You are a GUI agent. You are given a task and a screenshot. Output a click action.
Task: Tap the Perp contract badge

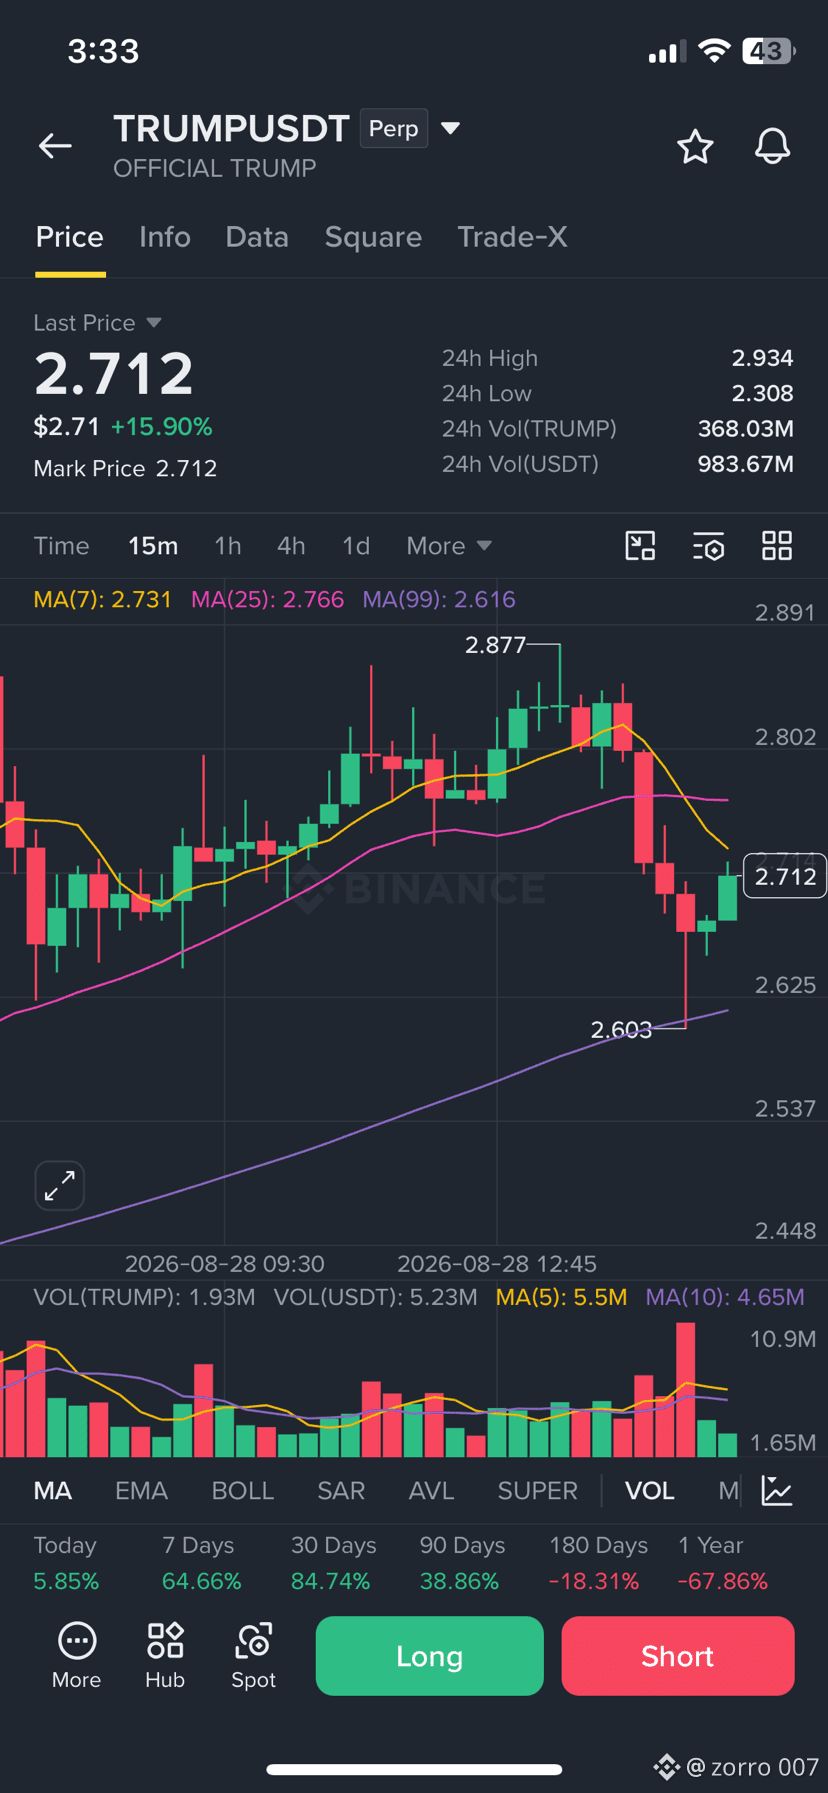point(394,128)
